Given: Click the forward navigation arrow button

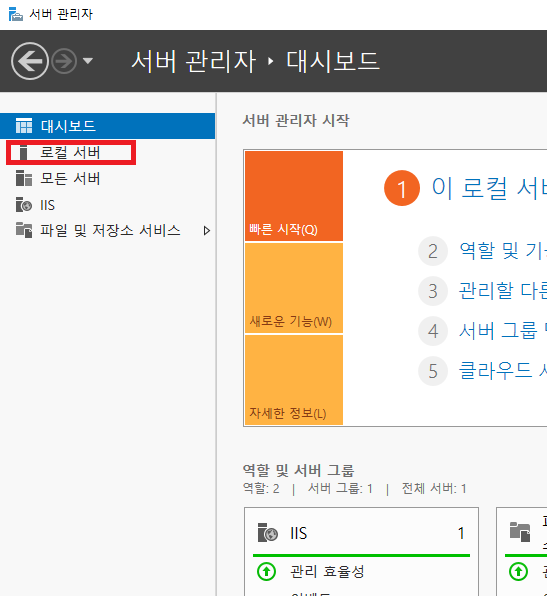Looking at the screenshot, I should [x=64, y=61].
